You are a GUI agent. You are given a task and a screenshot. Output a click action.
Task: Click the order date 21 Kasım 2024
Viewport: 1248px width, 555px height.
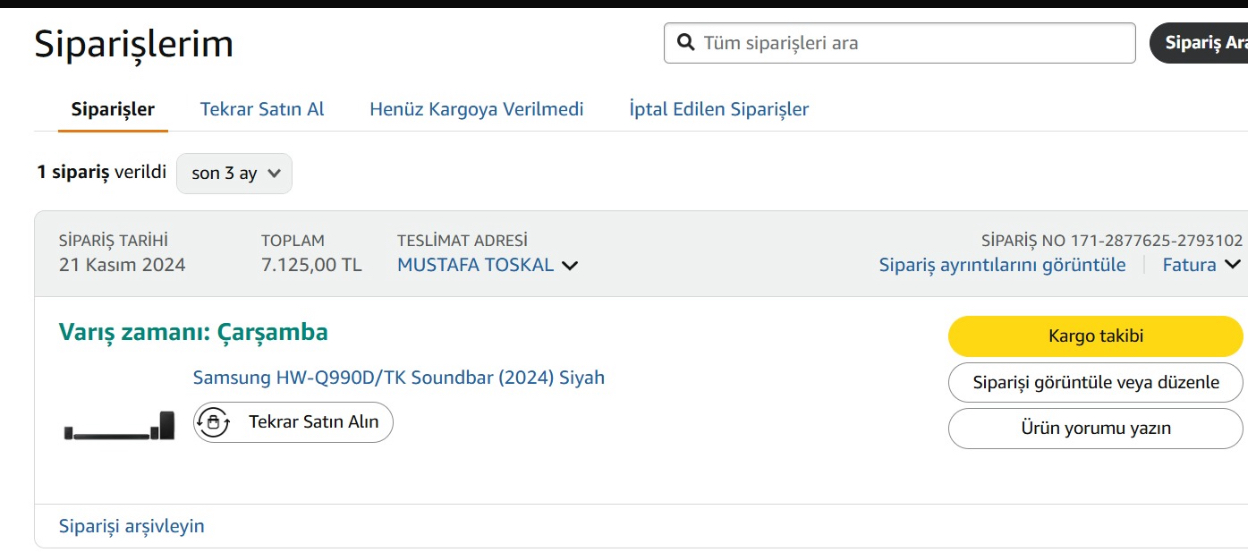point(122,265)
